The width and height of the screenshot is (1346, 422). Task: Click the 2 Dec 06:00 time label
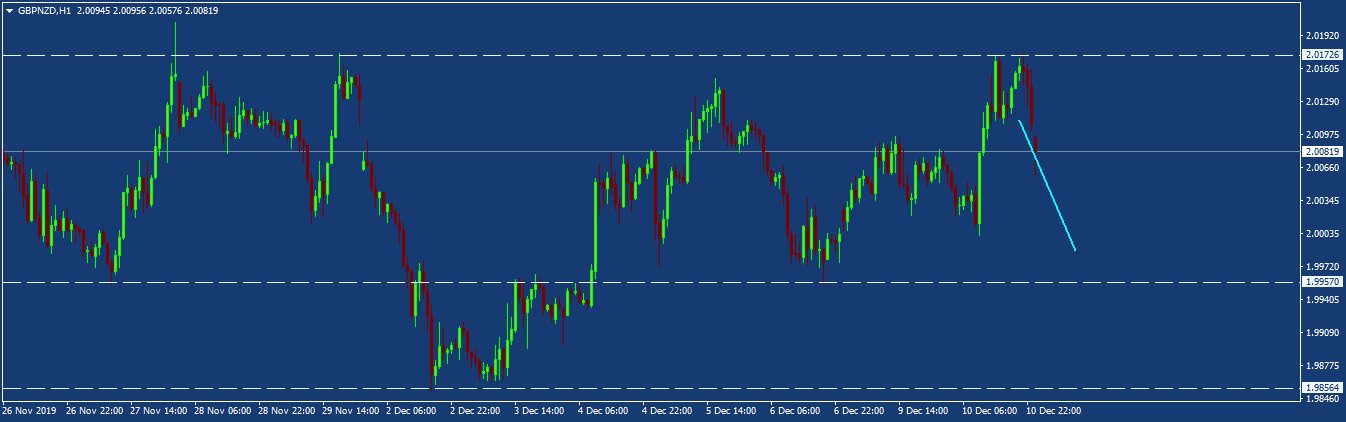click(x=411, y=411)
